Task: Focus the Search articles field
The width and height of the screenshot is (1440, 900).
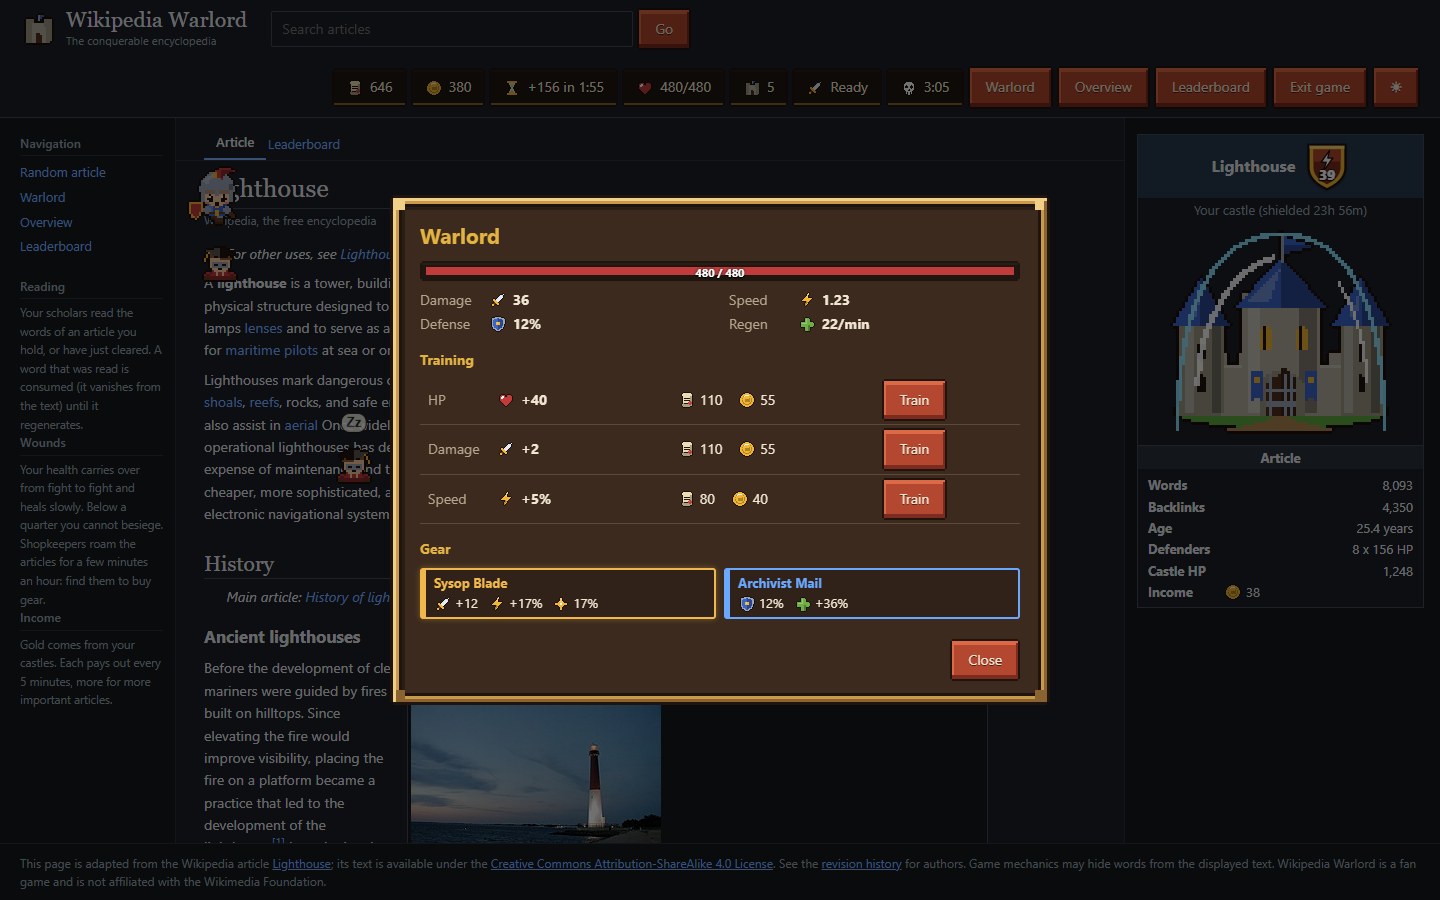Action: tap(452, 29)
